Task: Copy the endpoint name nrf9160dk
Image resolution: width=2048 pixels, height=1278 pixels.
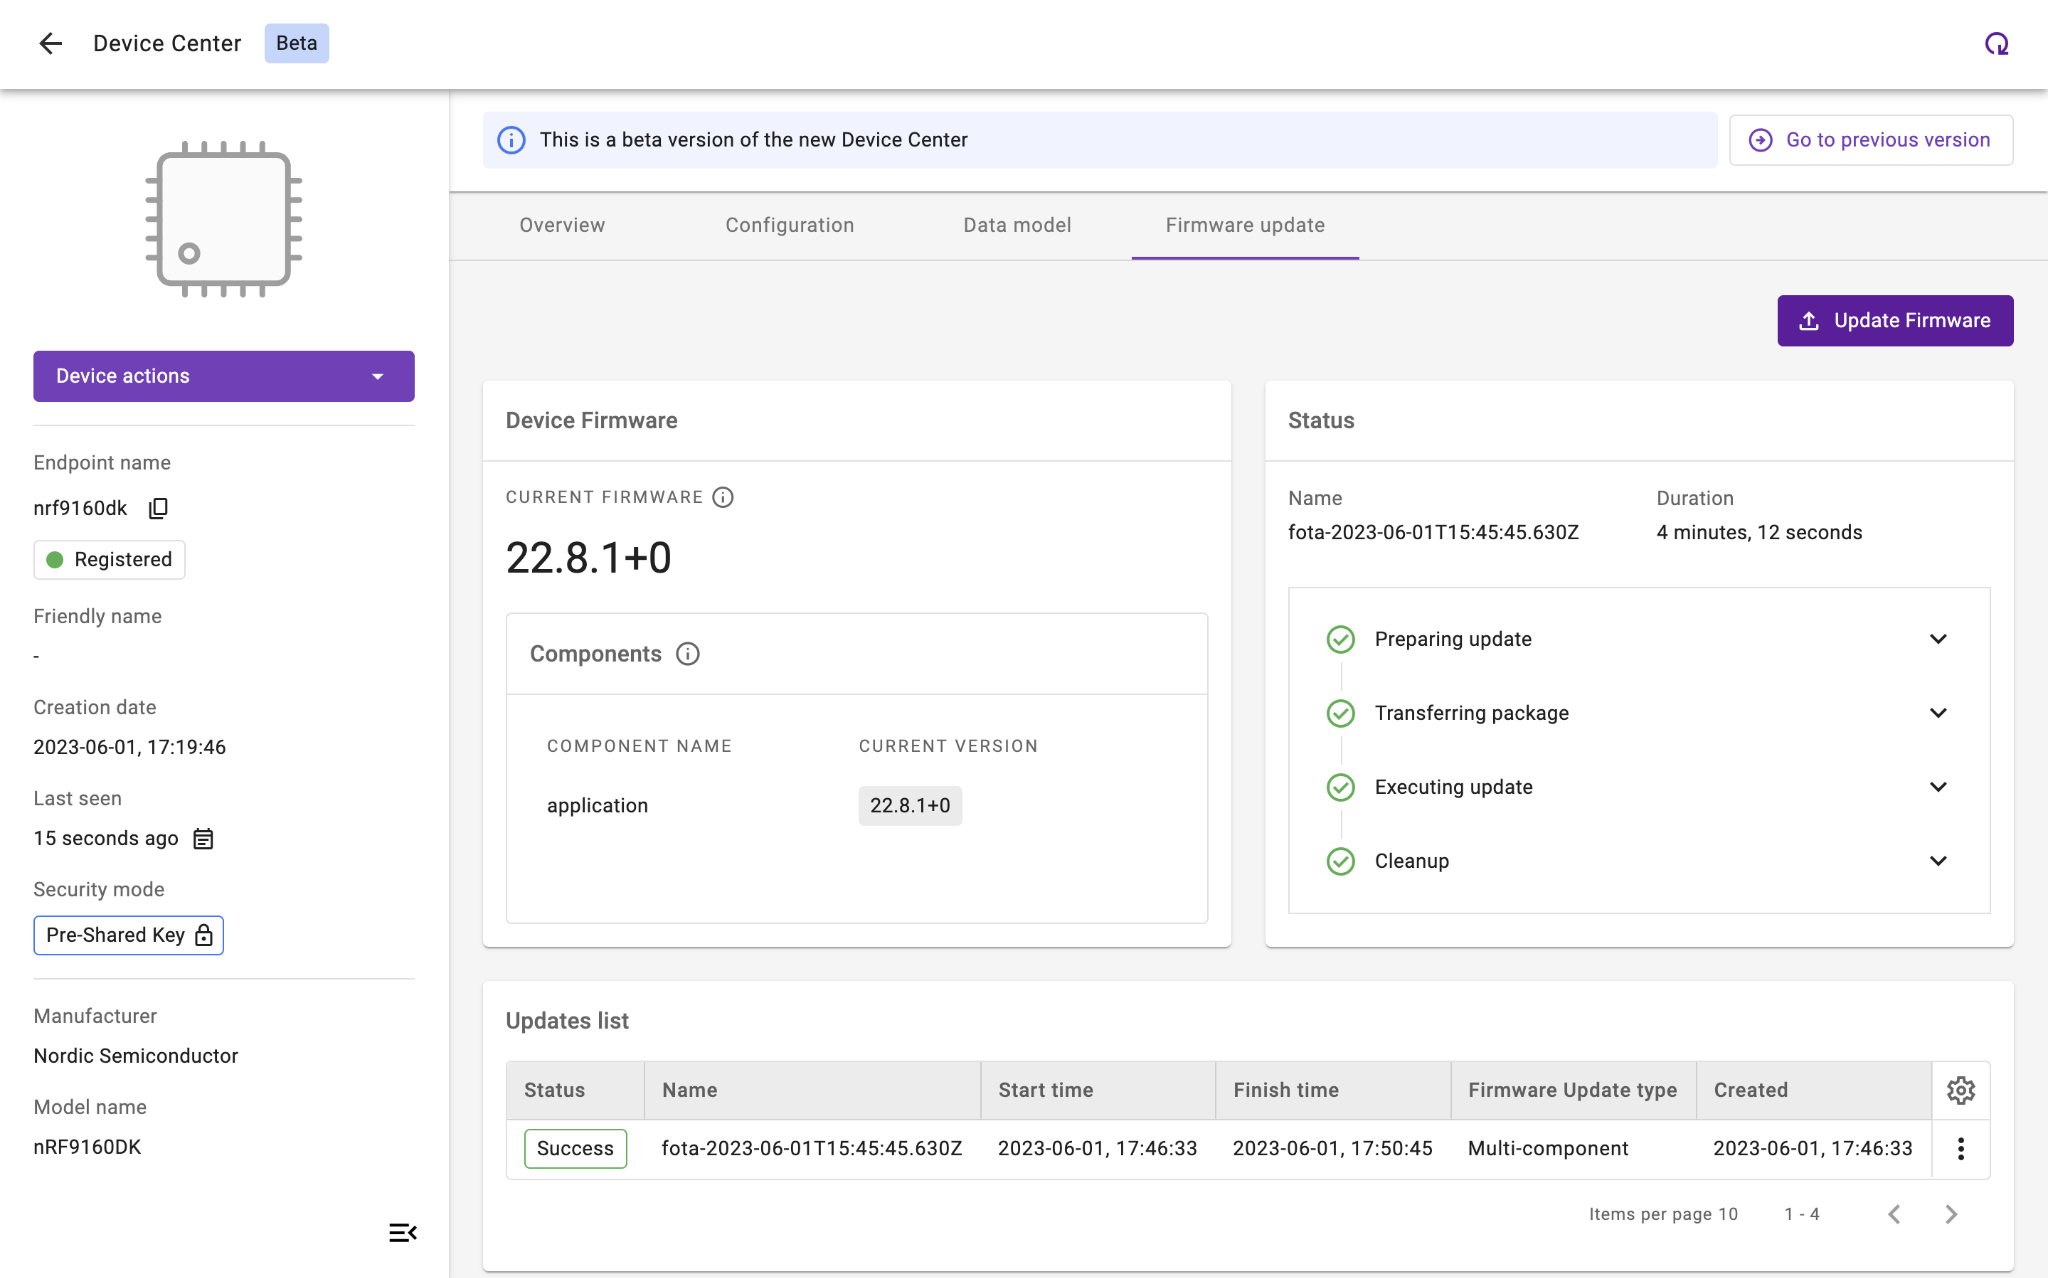Action: pos(158,508)
